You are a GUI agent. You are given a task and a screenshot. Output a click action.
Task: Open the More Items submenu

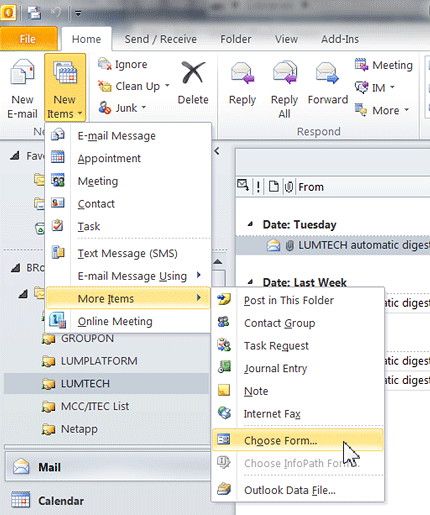coord(128,298)
